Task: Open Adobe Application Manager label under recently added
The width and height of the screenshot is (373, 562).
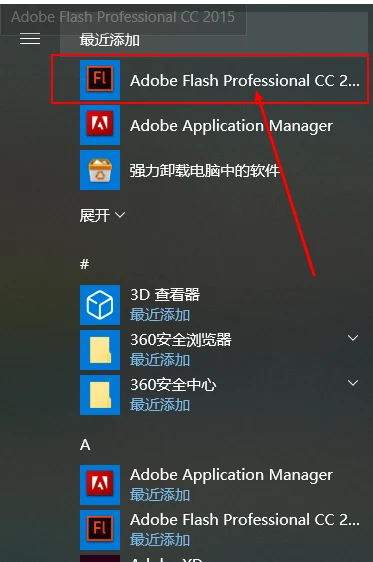Action: coord(231,126)
